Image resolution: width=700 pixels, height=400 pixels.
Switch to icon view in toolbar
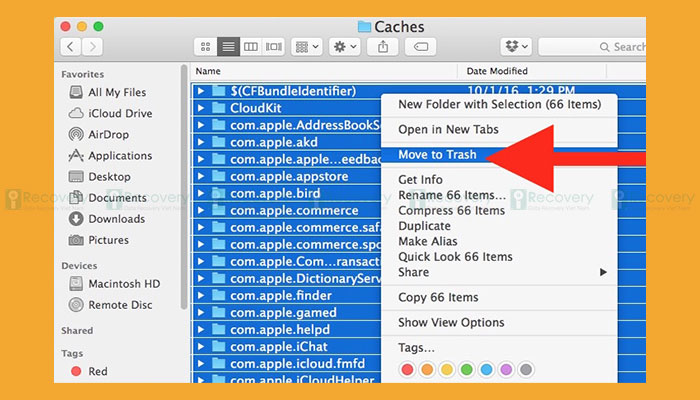206,47
